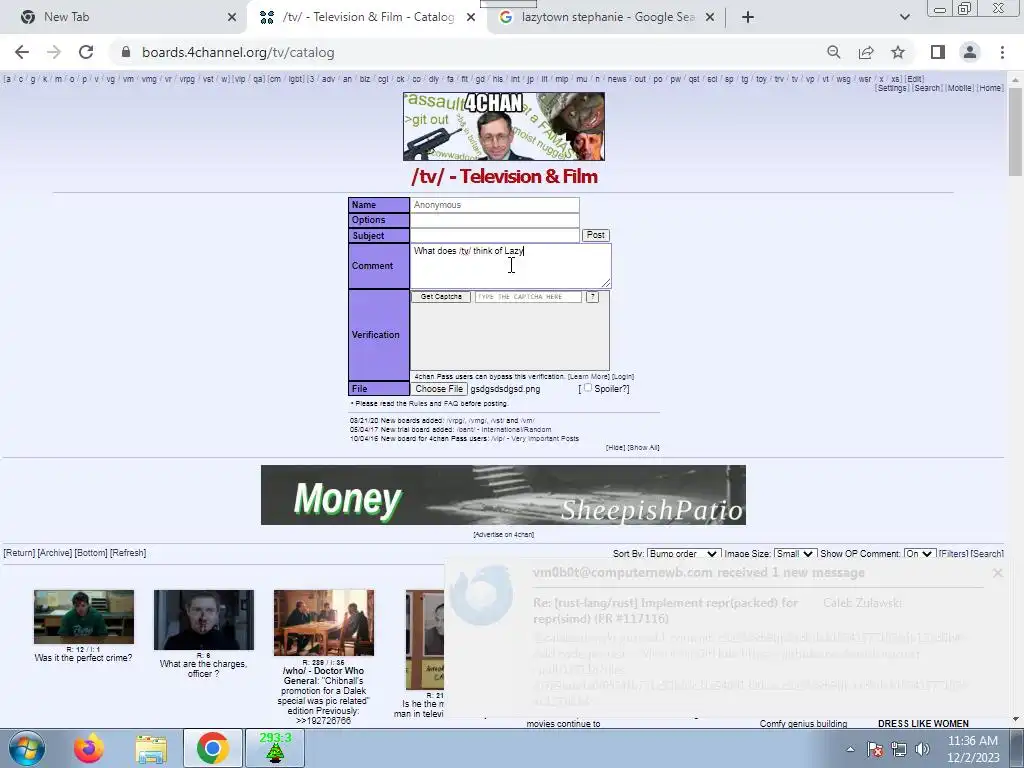Click into the Comment text area
Image resolution: width=1024 pixels, height=768 pixels.
pyautogui.click(x=511, y=266)
